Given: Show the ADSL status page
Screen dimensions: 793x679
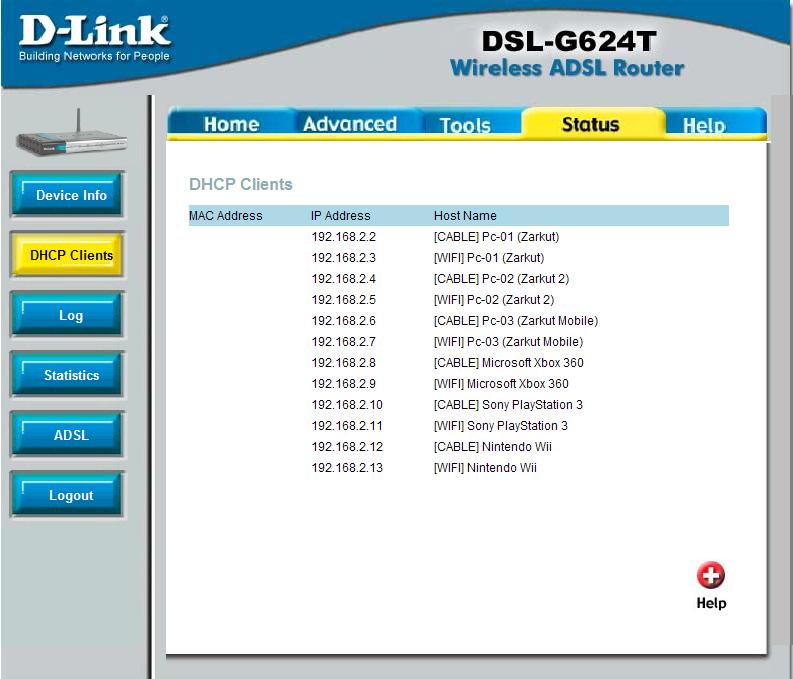Looking at the screenshot, I should 67,435.
